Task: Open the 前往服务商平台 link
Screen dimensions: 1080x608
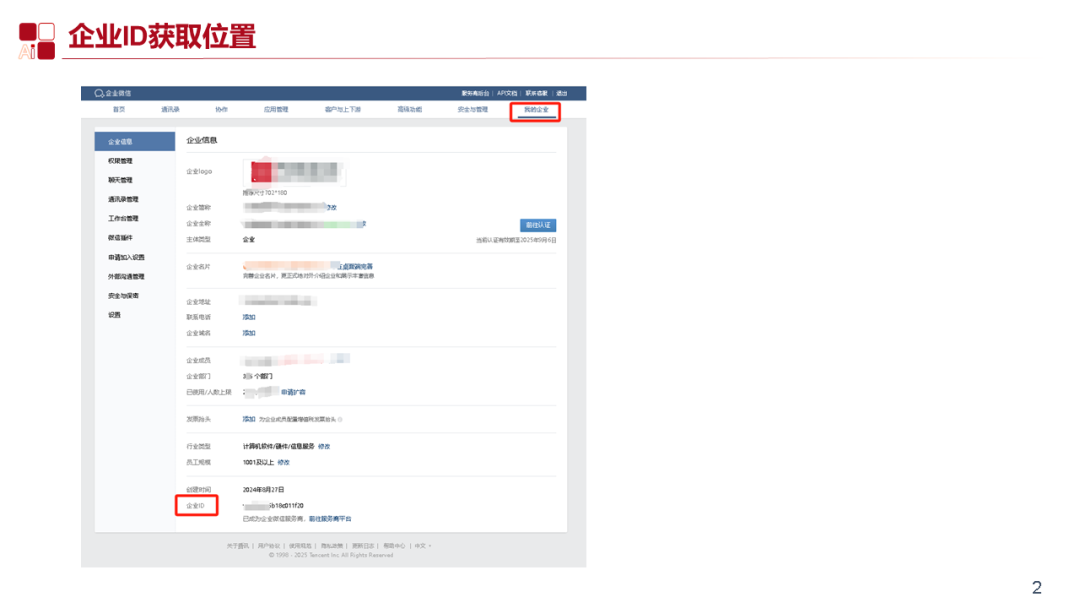Action: pos(330,519)
